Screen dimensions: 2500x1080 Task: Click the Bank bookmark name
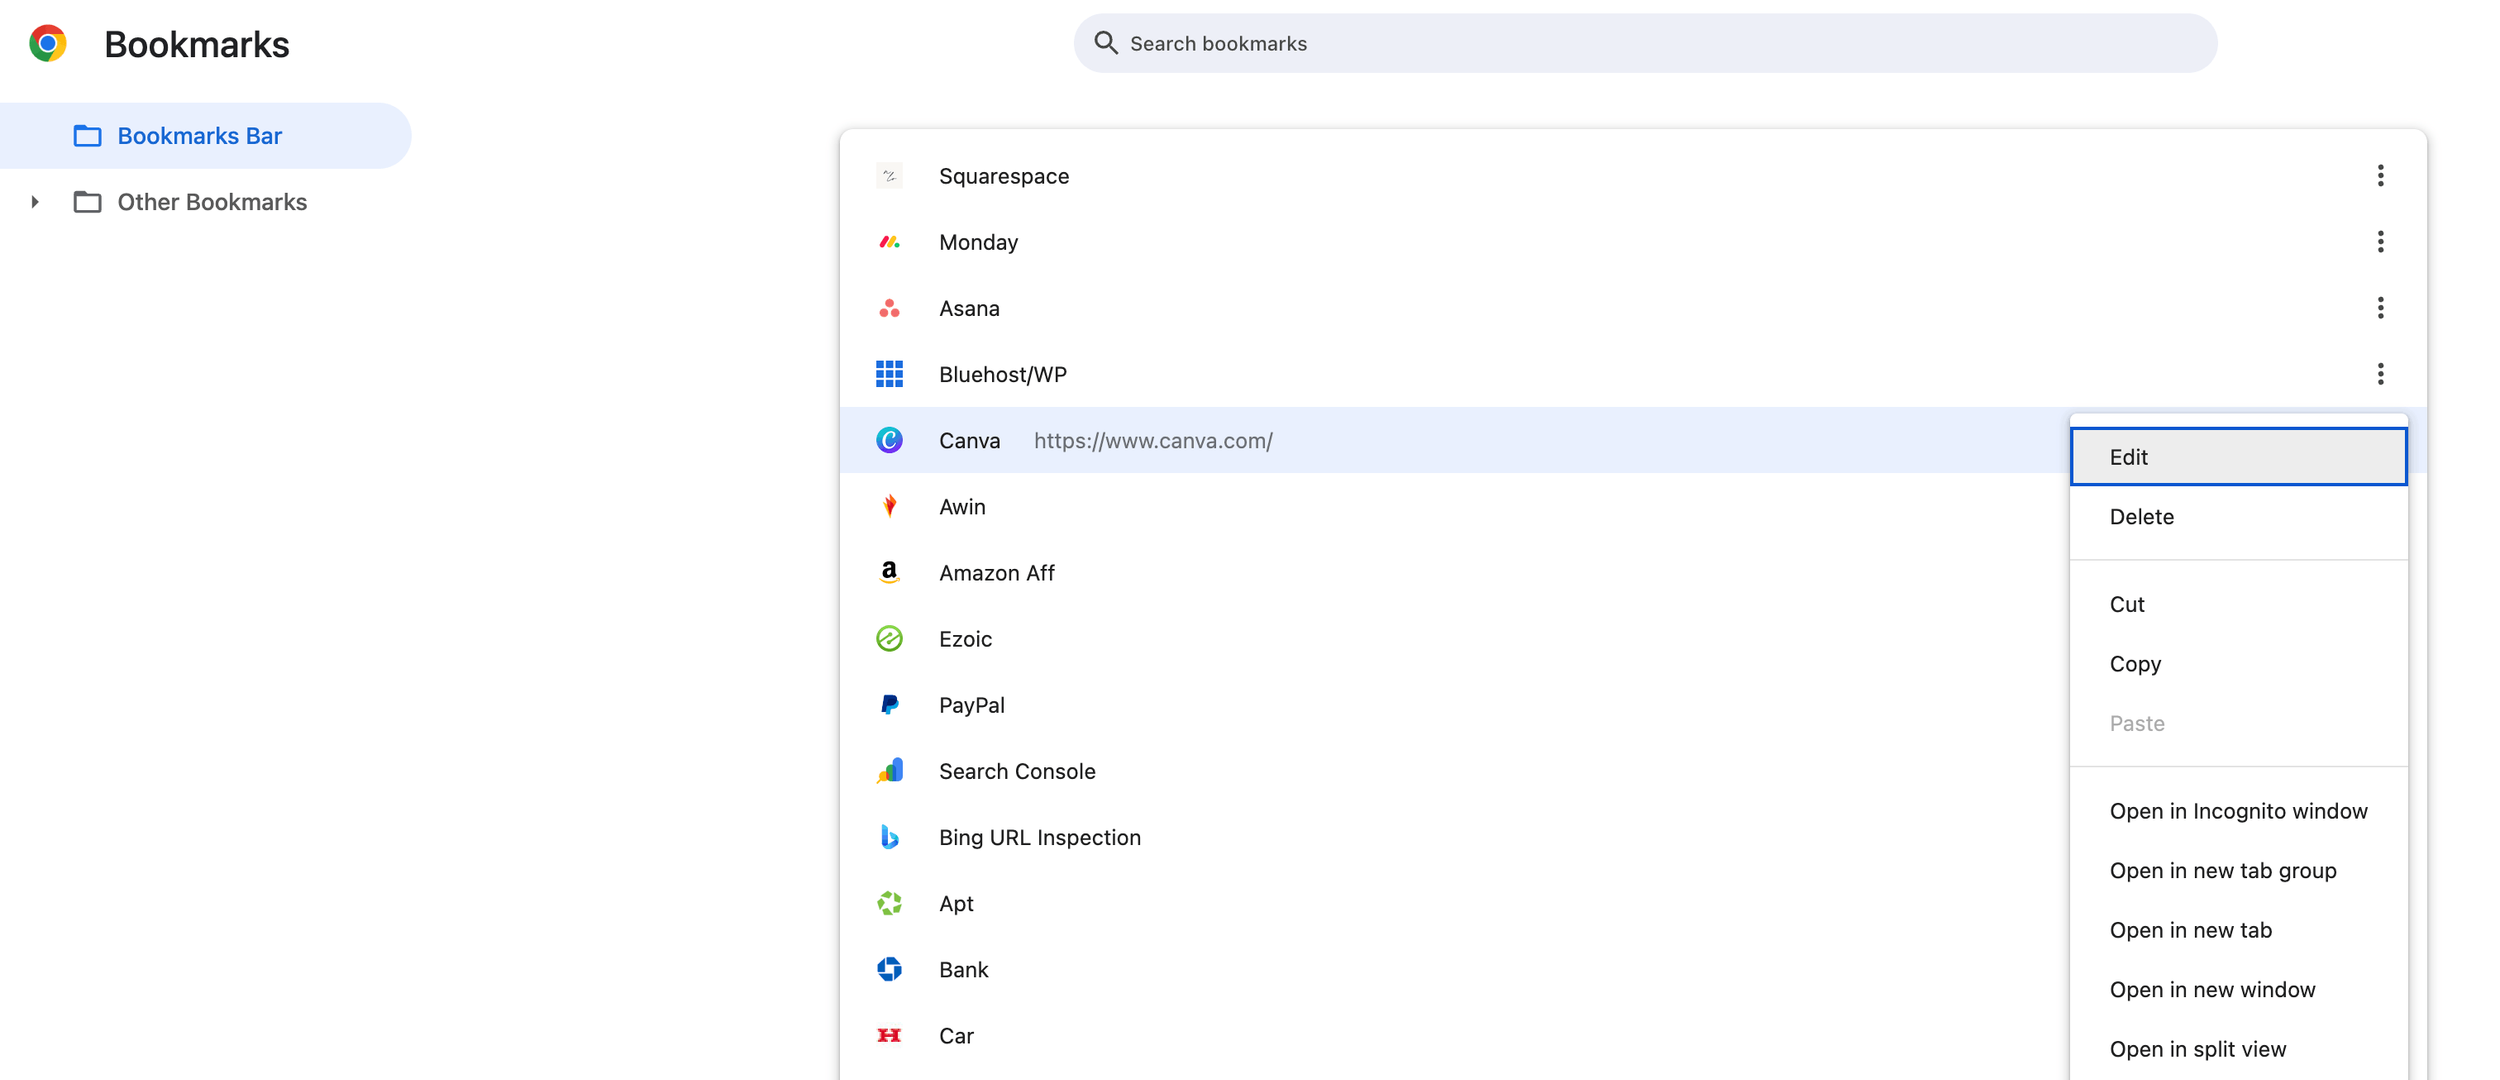(963, 969)
